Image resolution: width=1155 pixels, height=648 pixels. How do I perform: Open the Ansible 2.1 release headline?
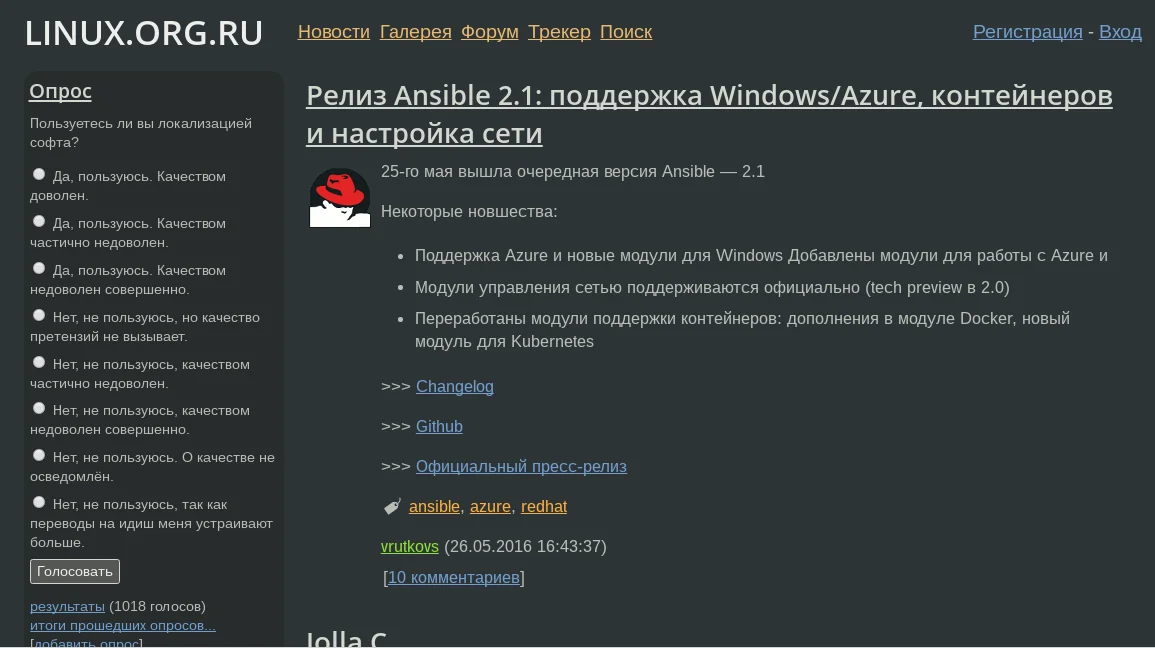(x=709, y=114)
